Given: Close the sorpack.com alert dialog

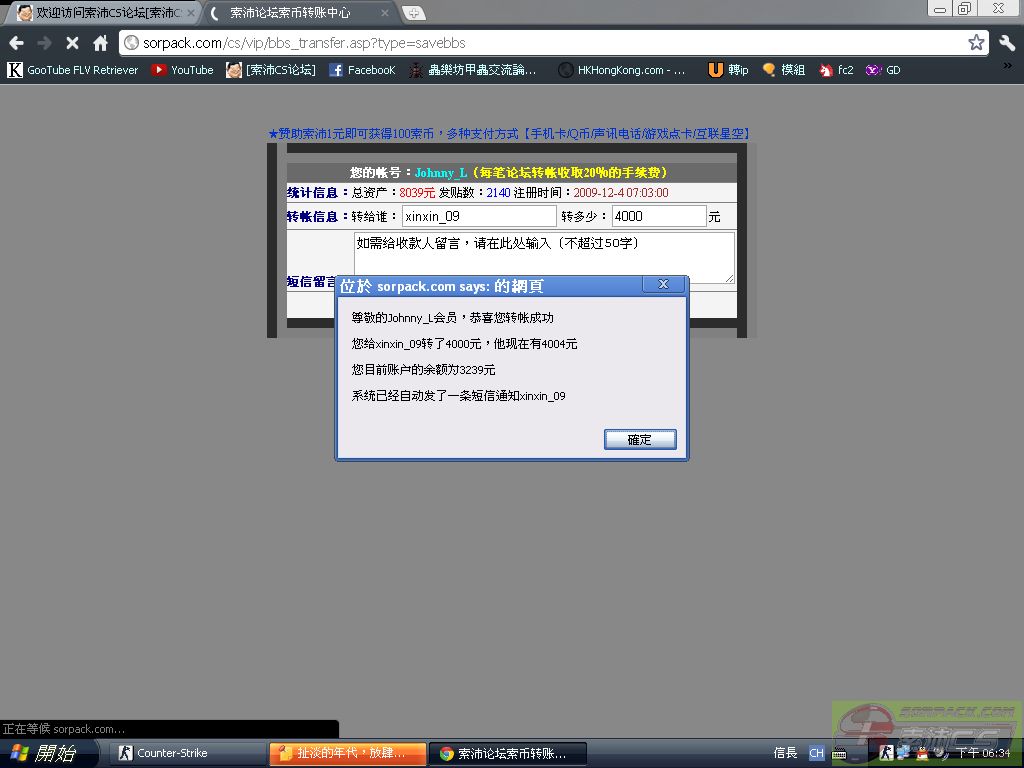Looking at the screenshot, I should point(663,285).
